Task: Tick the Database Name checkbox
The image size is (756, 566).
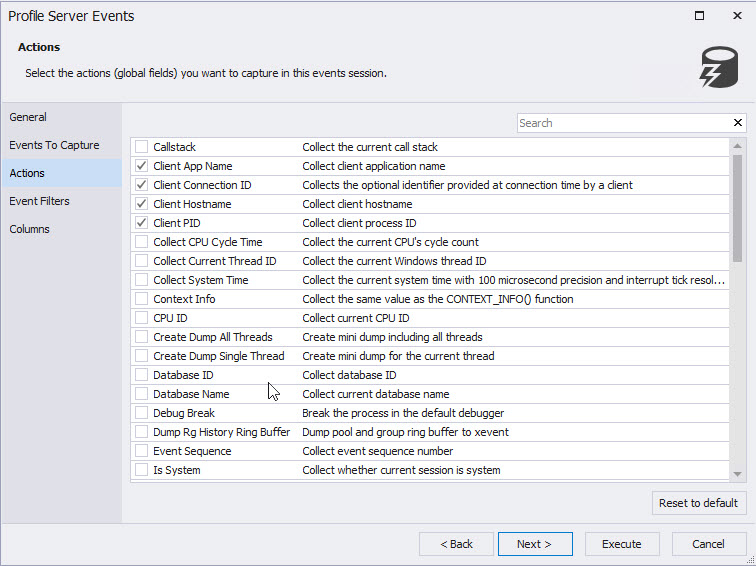Action: click(141, 394)
